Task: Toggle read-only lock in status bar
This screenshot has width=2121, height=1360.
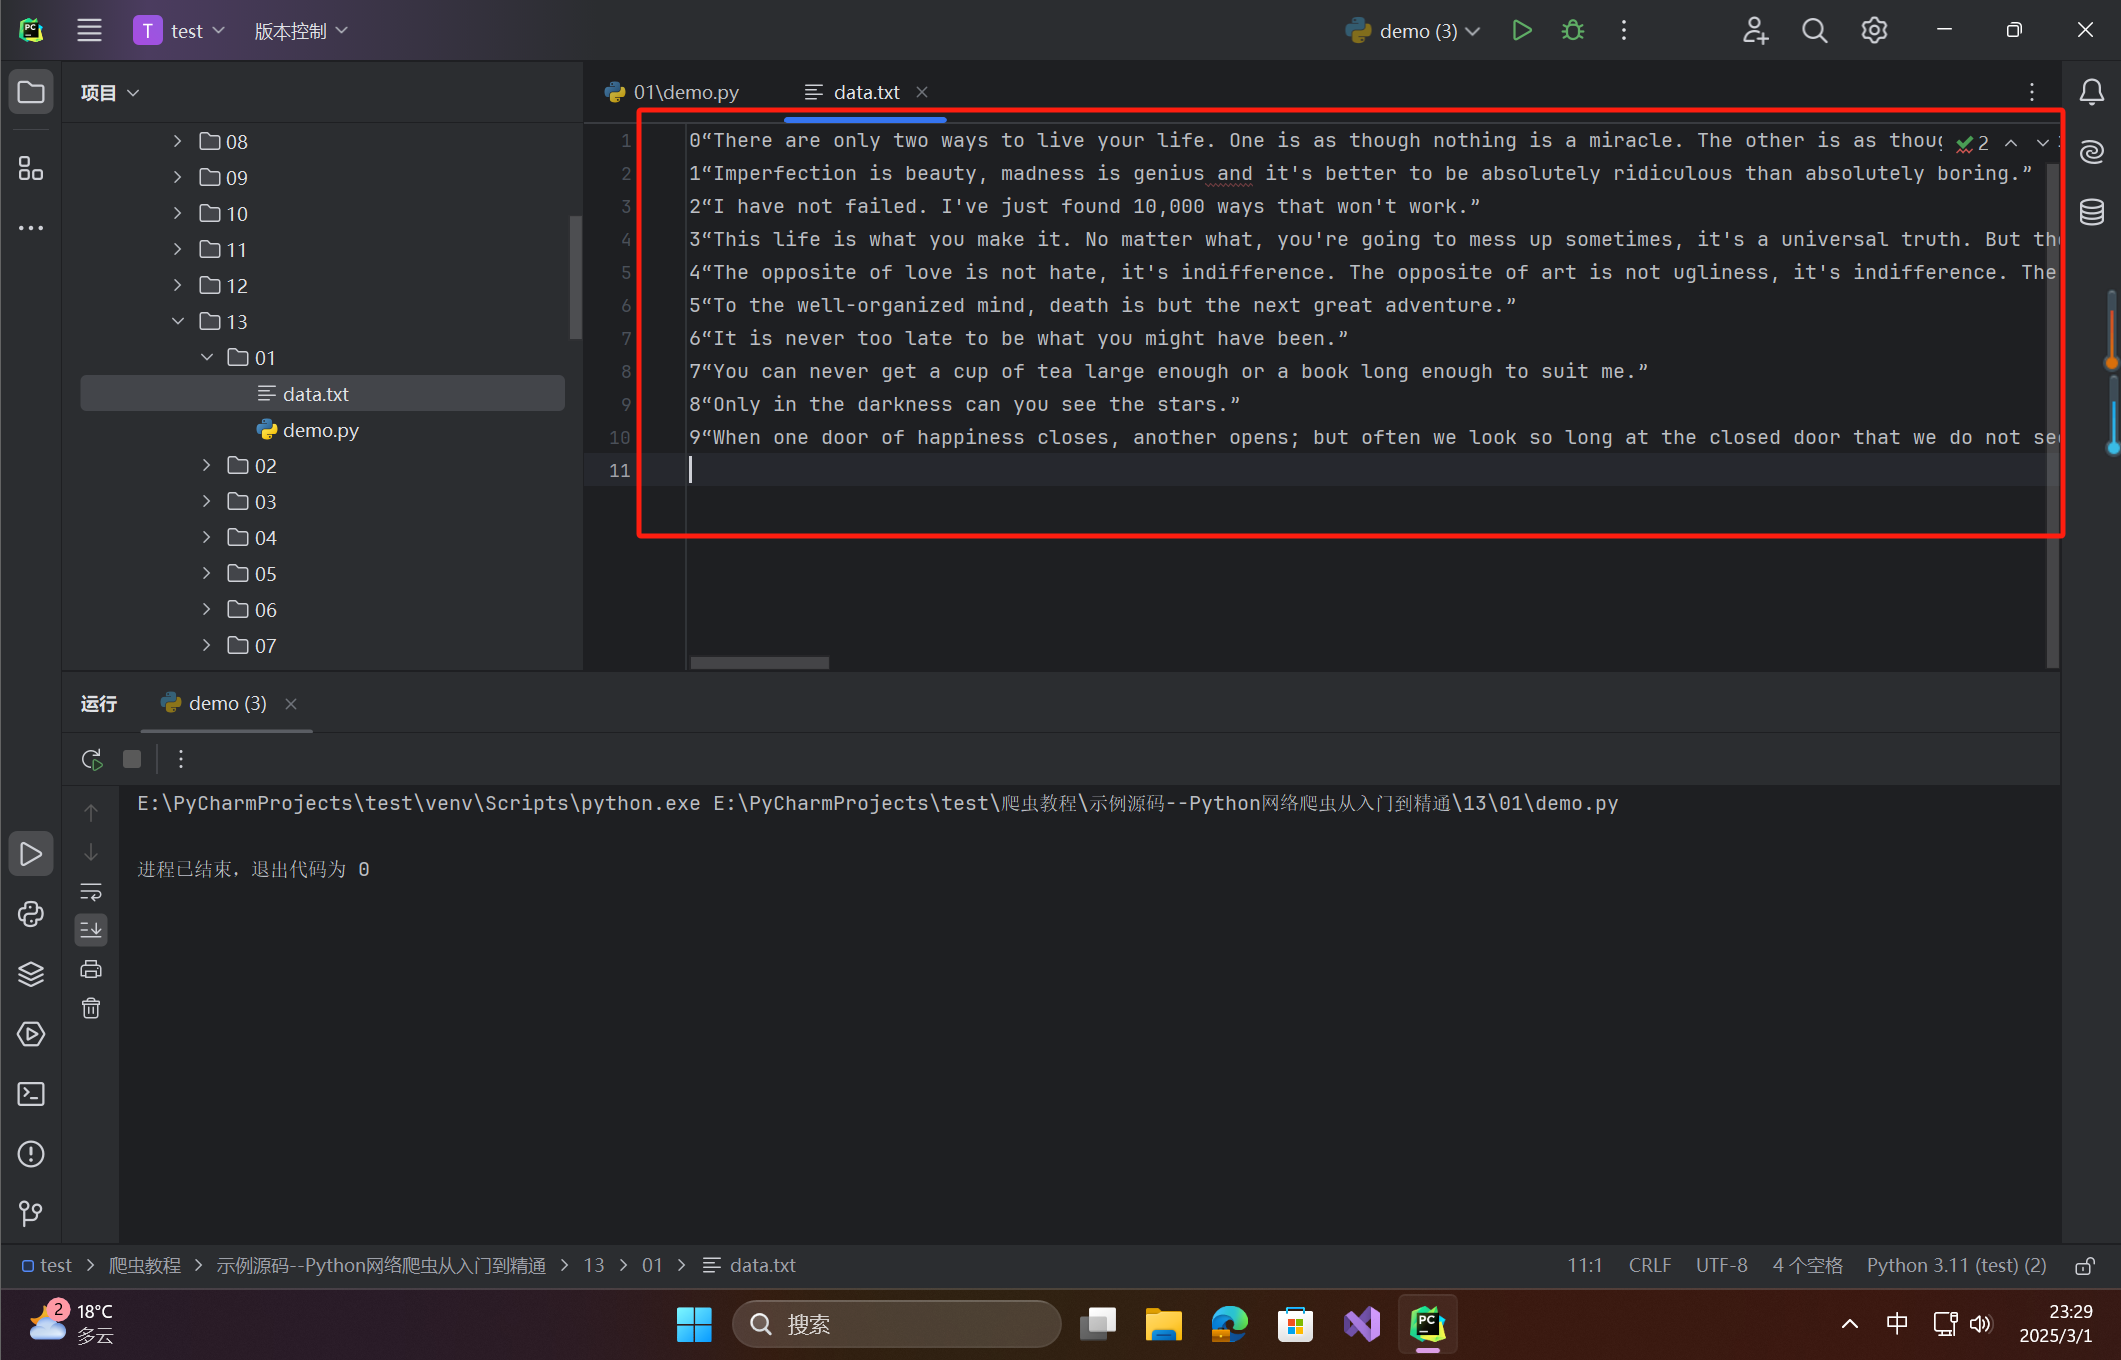Action: (x=2084, y=1266)
